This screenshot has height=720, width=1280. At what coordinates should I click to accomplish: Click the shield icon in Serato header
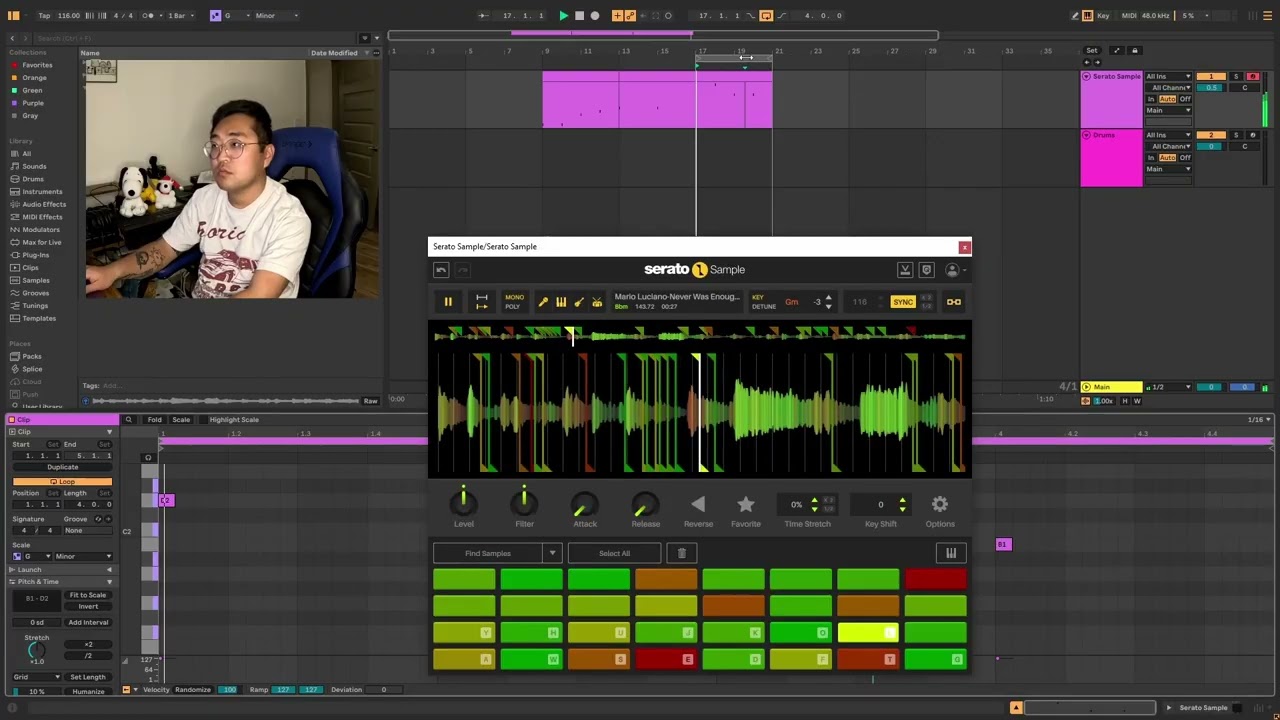point(927,270)
